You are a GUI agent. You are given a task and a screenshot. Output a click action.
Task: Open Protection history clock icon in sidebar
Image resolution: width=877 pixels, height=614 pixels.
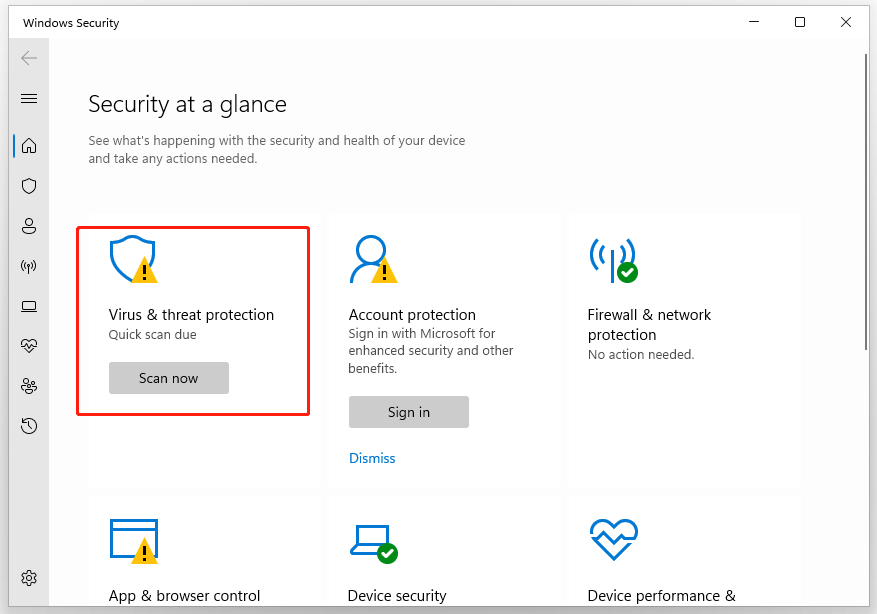pyautogui.click(x=29, y=426)
